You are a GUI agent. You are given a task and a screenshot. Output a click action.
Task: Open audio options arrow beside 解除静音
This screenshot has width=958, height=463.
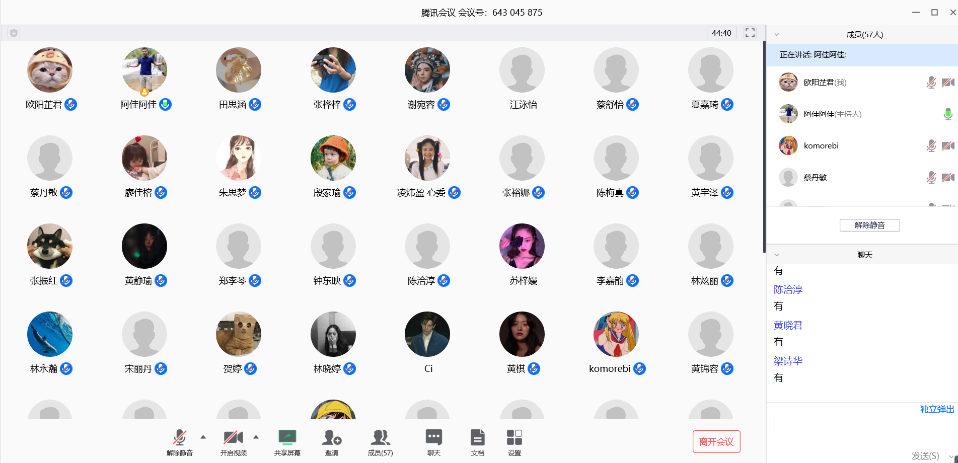[x=203, y=437]
